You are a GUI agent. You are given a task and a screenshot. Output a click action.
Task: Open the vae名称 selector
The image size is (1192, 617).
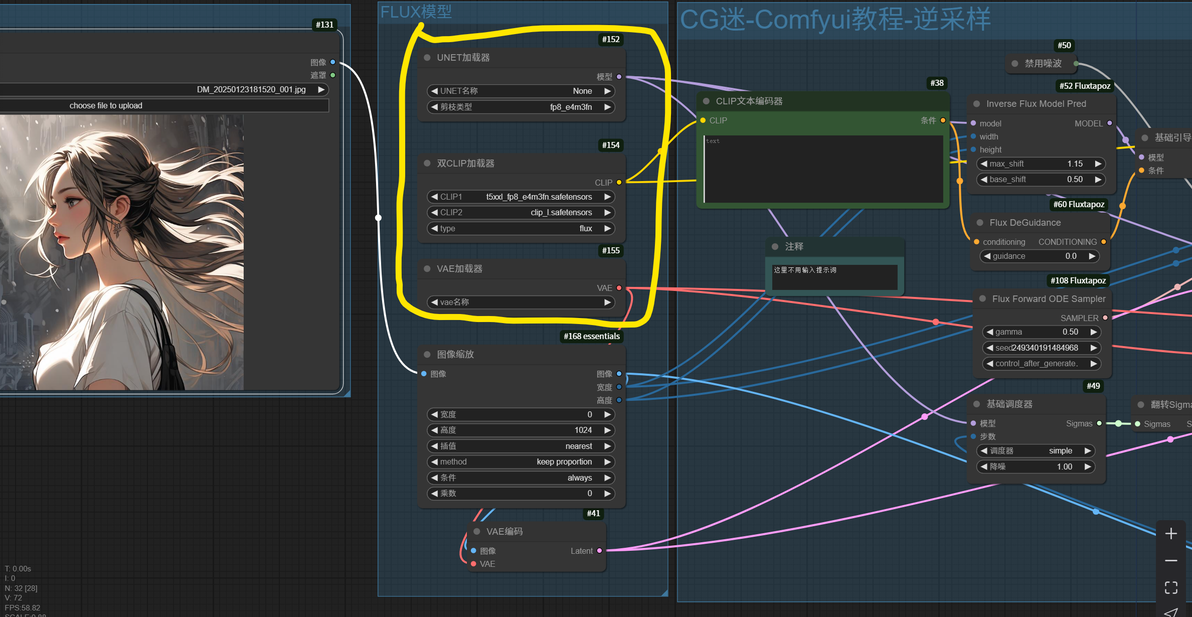point(522,302)
